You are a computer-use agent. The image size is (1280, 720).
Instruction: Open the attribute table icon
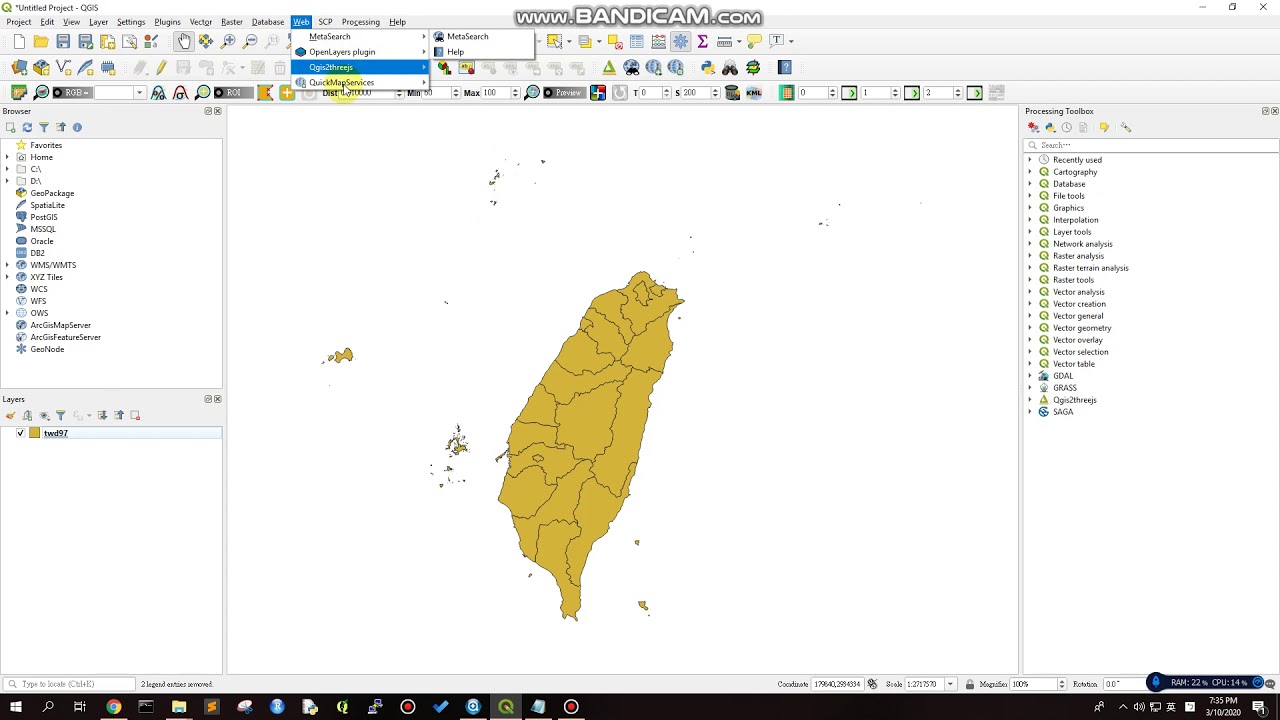coord(637,41)
